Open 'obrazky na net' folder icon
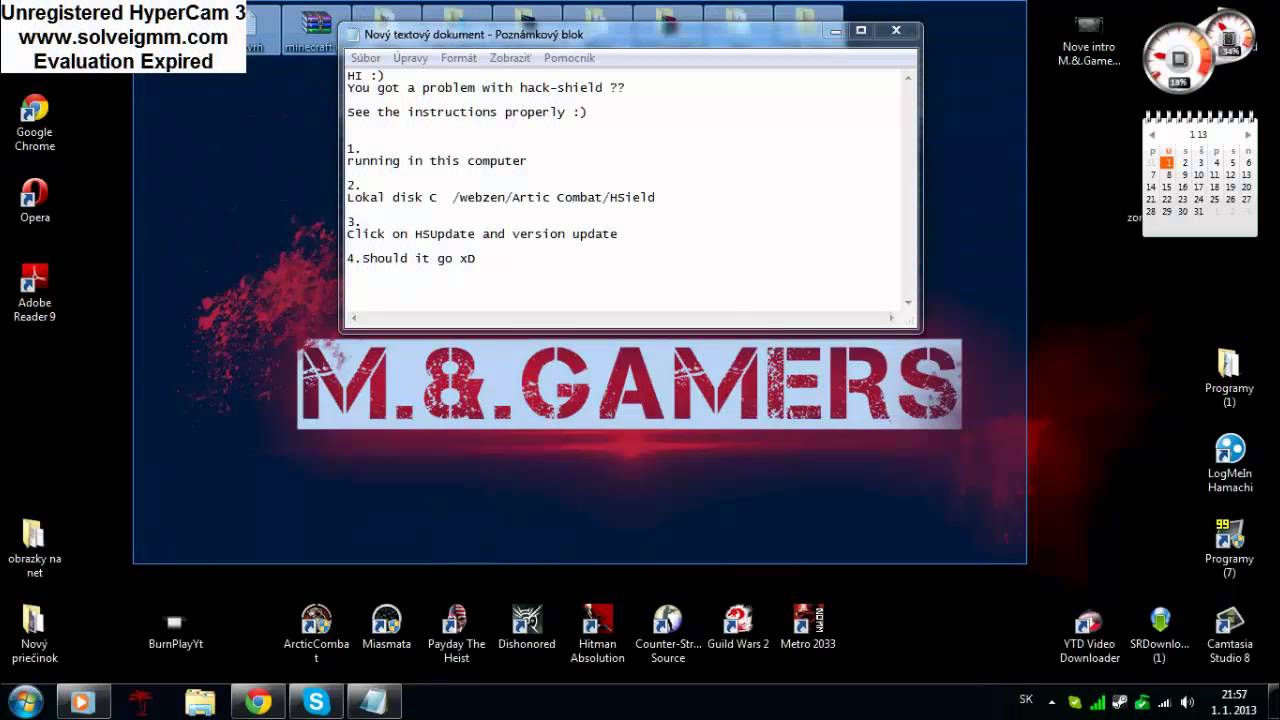This screenshot has height=720, width=1280. (34, 548)
